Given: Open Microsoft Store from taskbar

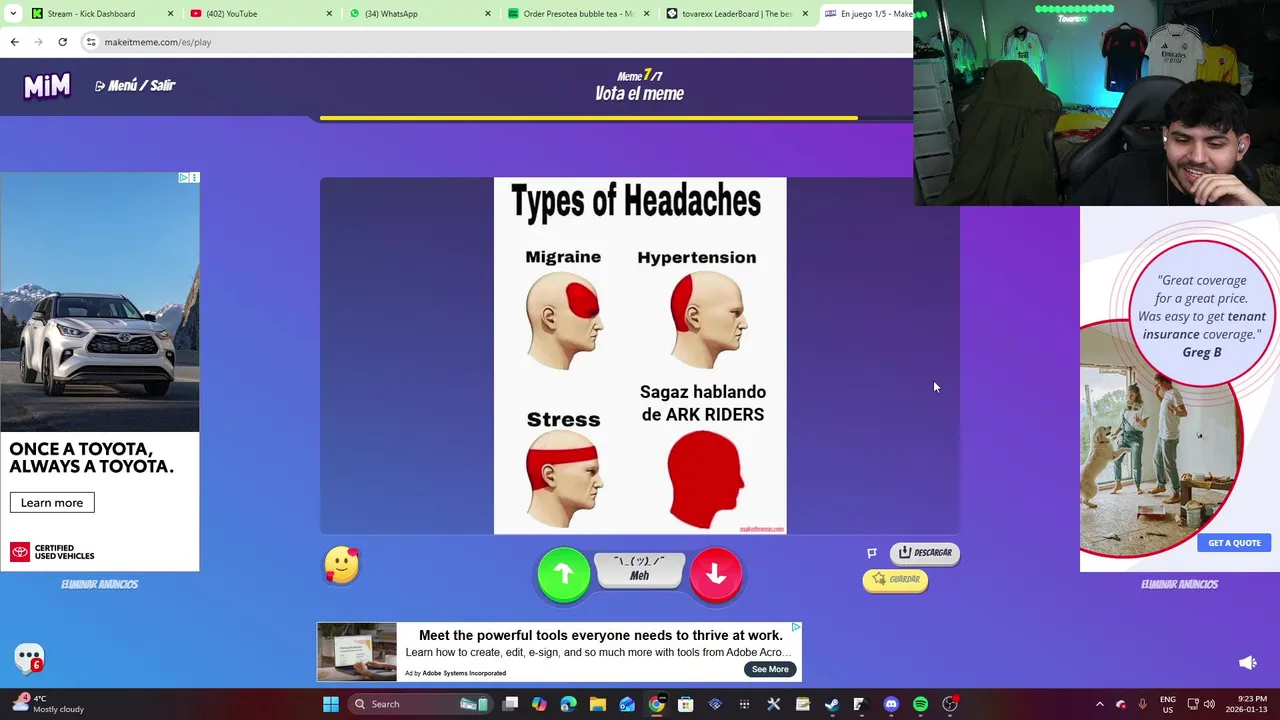Looking at the screenshot, I should 686,704.
